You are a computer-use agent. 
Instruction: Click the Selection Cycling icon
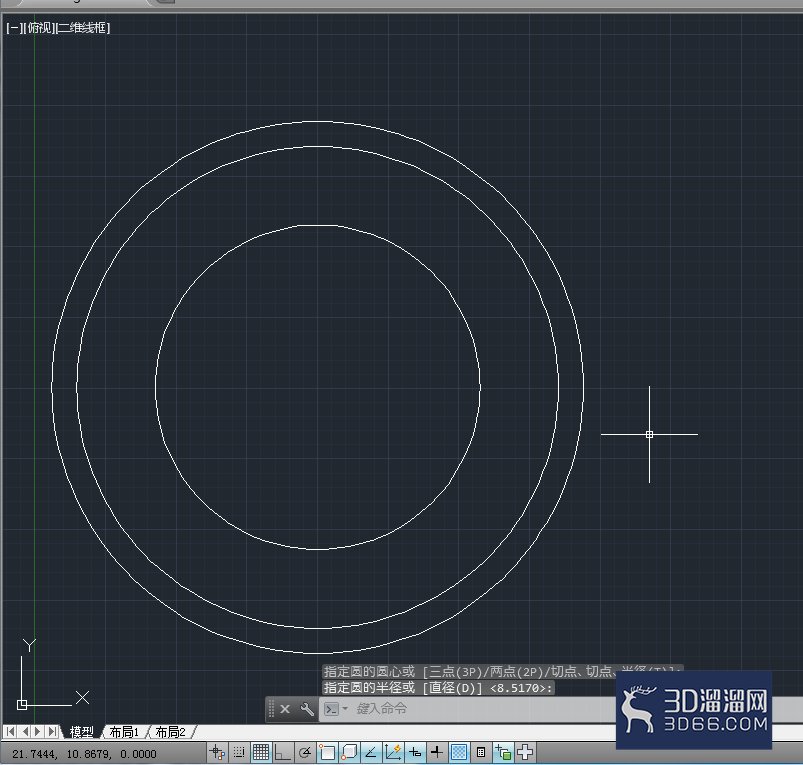(503, 752)
